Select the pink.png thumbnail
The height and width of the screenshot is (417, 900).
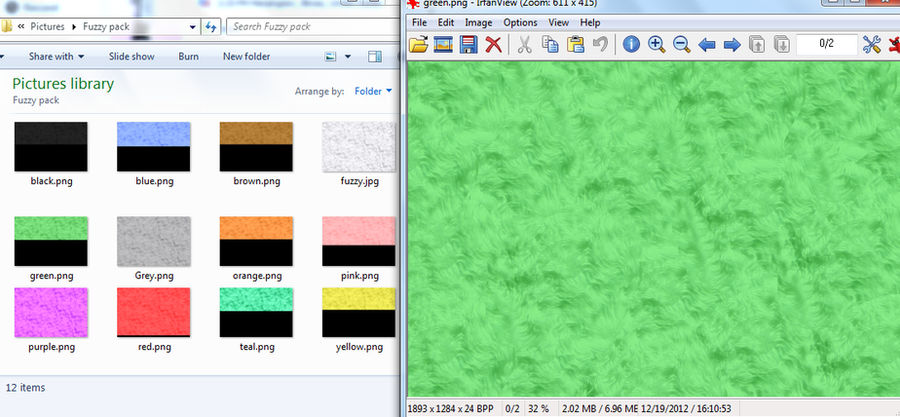359,241
